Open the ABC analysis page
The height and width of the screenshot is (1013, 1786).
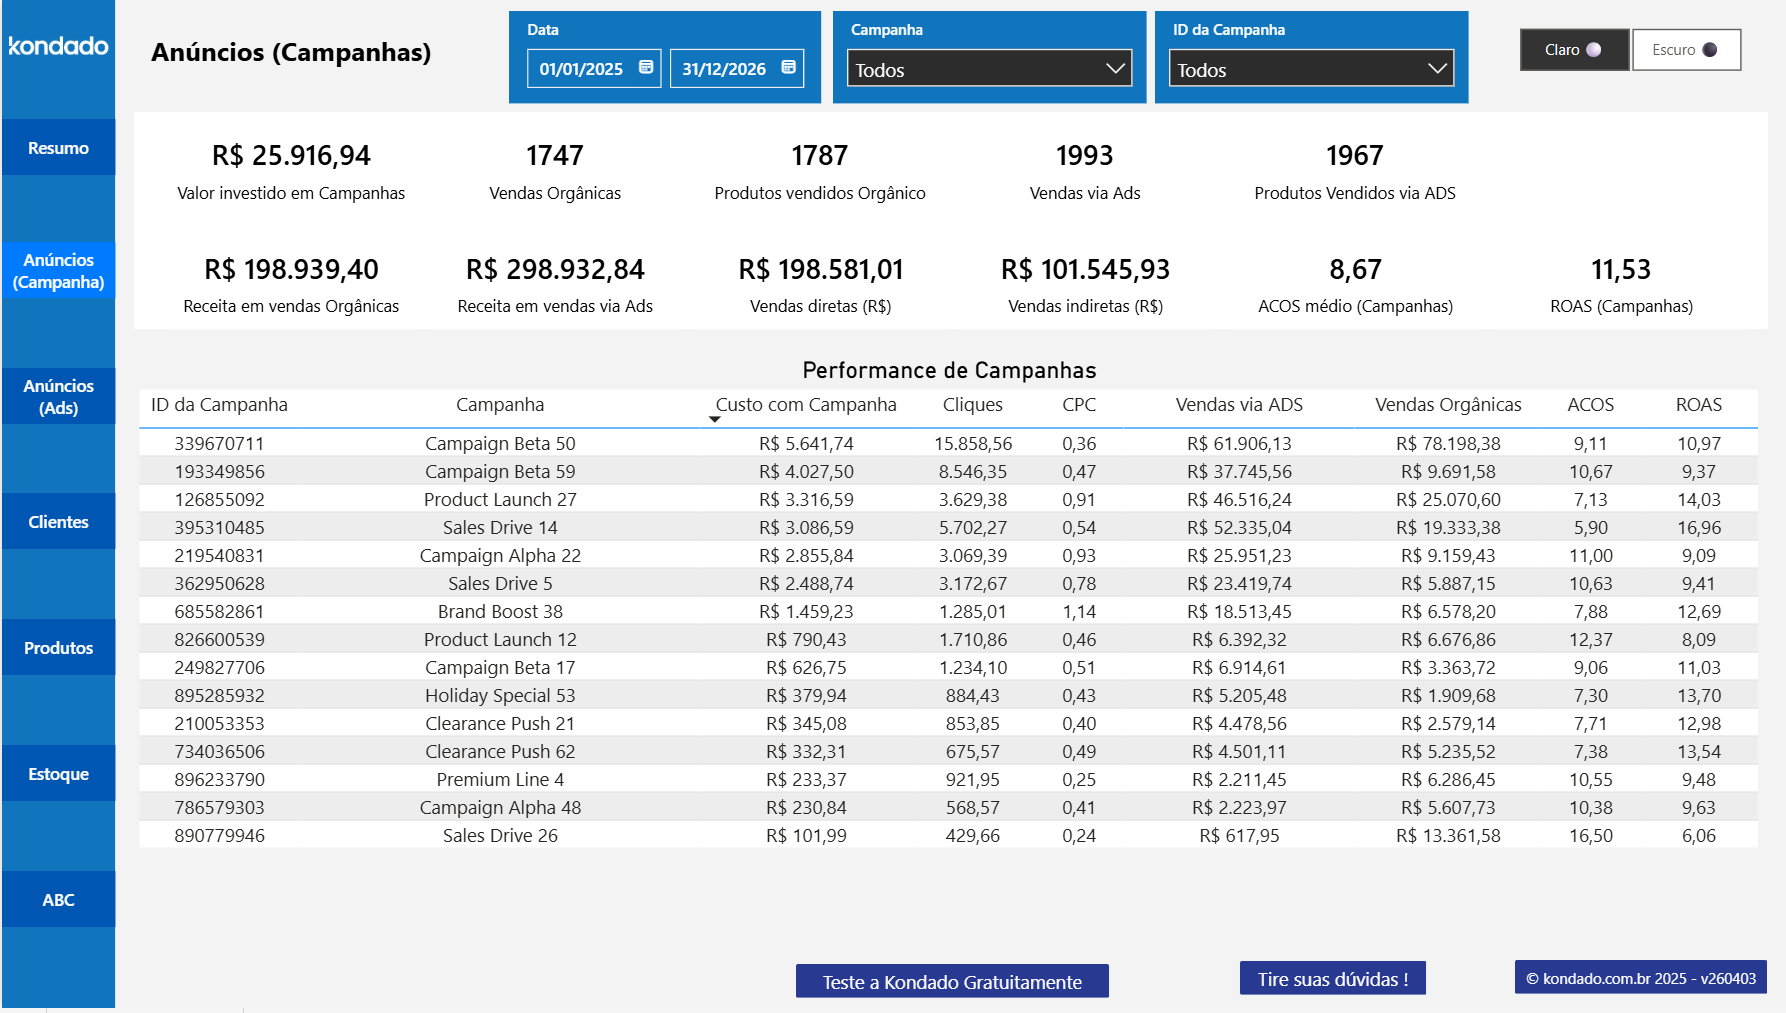click(57, 899)
